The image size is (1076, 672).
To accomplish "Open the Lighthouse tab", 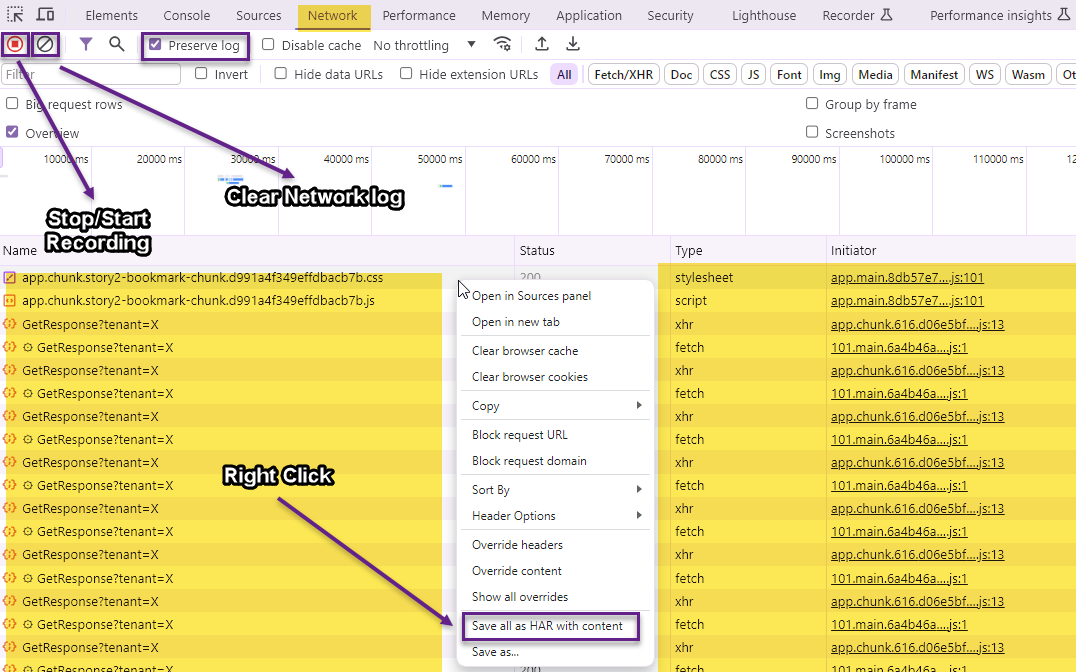I will point(764,15).
